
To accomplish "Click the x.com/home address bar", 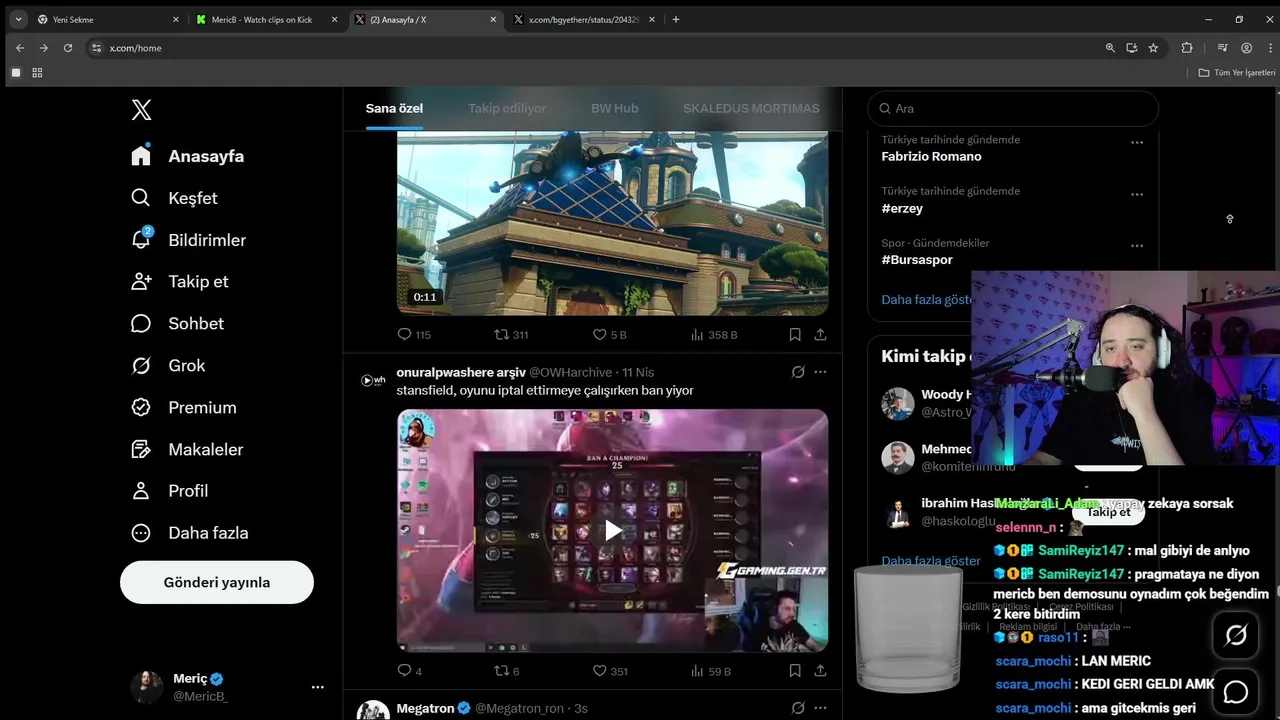I will click(590, 48).
